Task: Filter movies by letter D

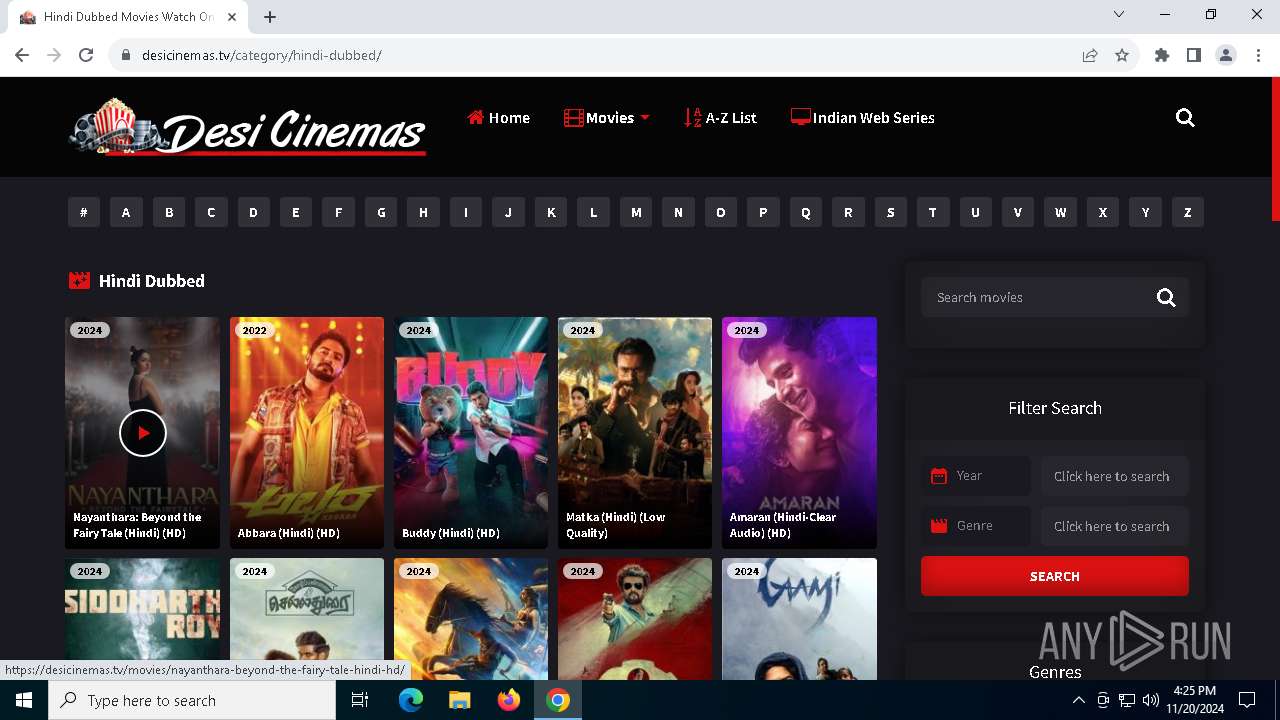Action: tap(253, 212)
